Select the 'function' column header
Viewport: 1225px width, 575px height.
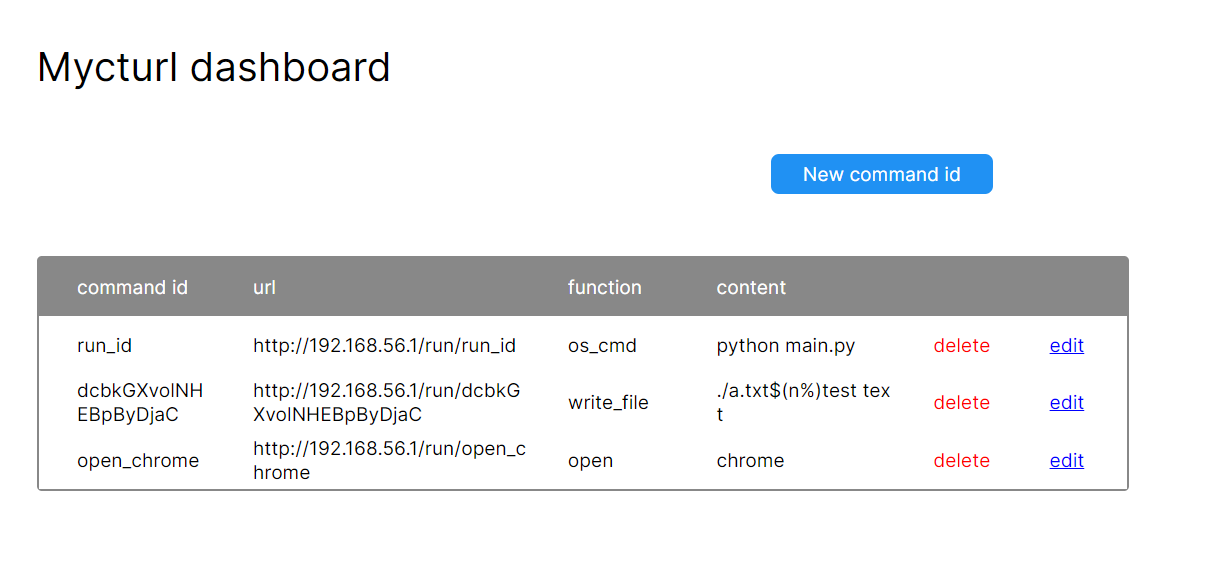coord(604,288)
